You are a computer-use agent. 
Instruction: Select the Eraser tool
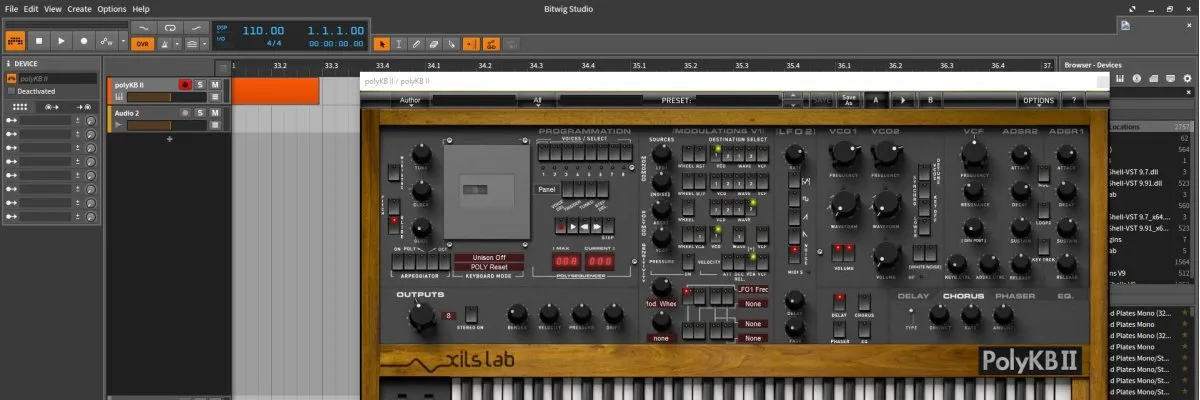click(x=435, y=44)
